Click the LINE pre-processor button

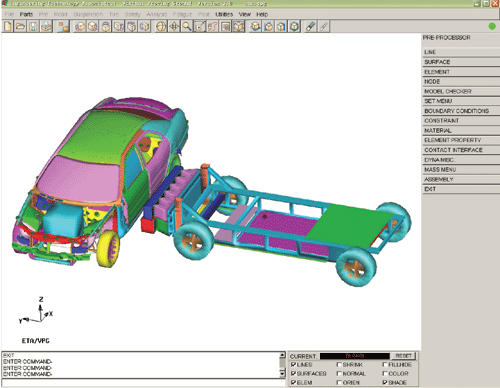tap(461, 52)
